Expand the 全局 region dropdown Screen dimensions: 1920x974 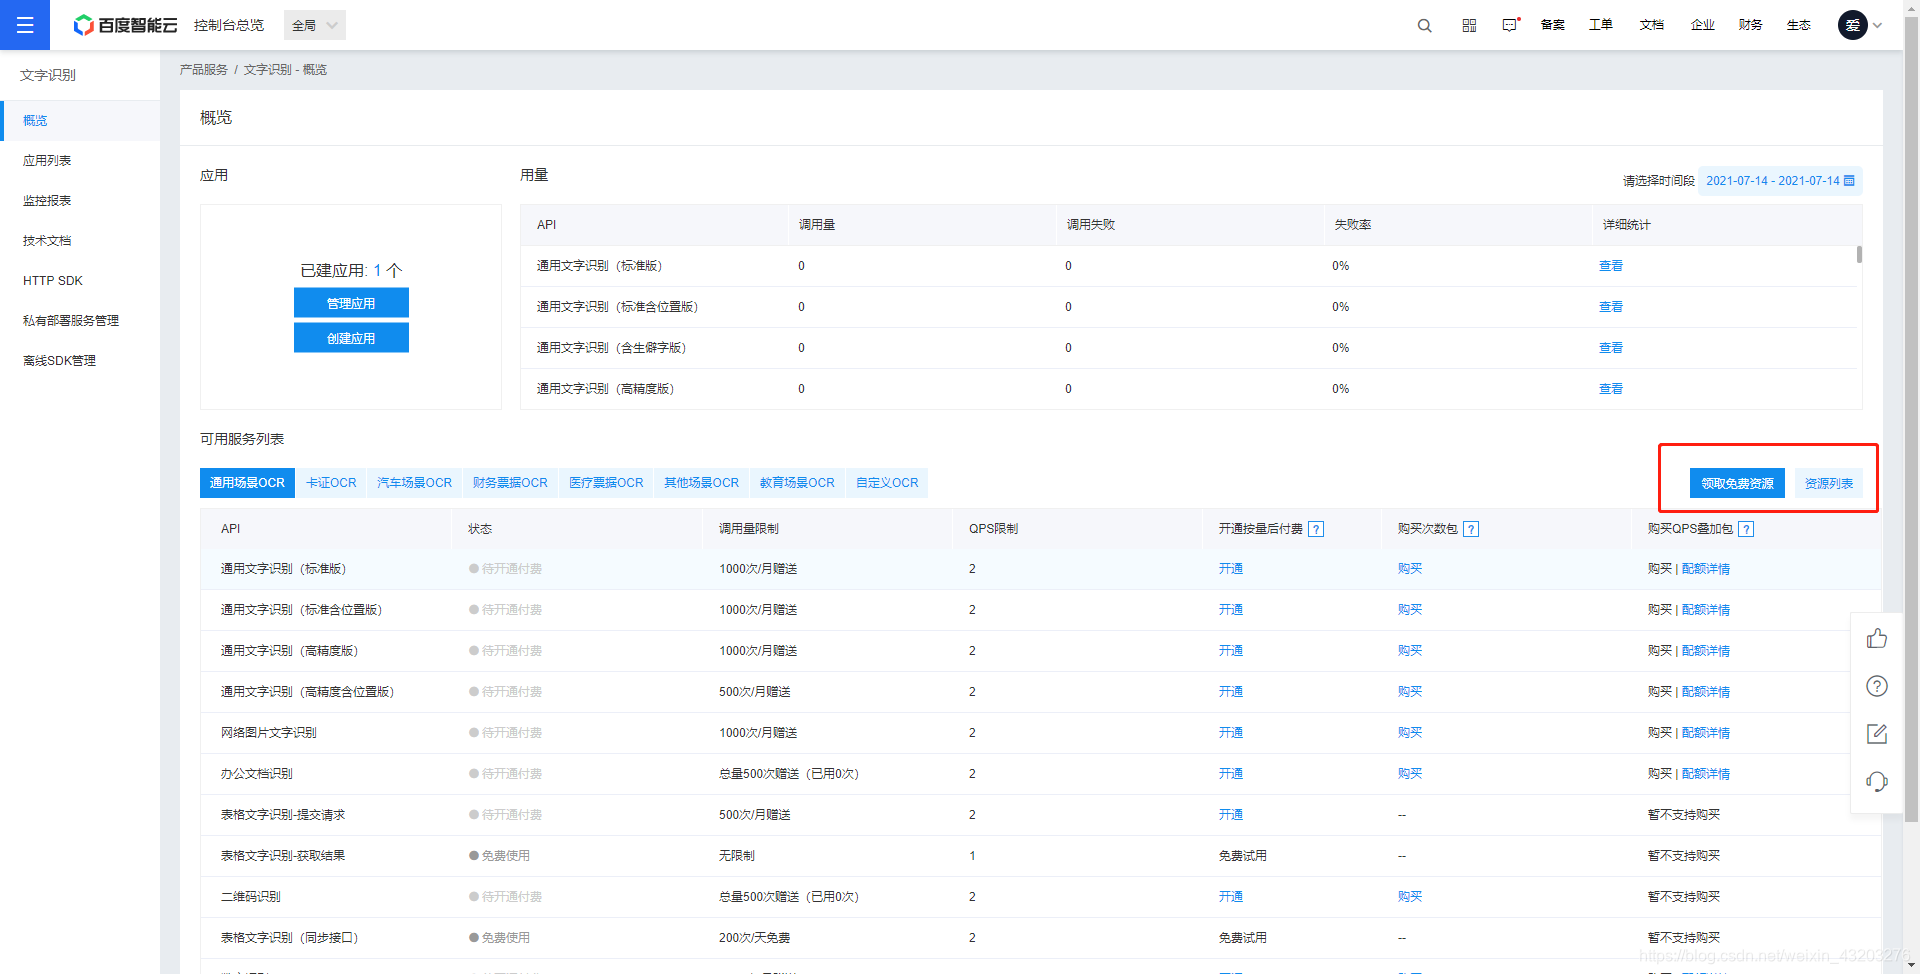[315, 25]
